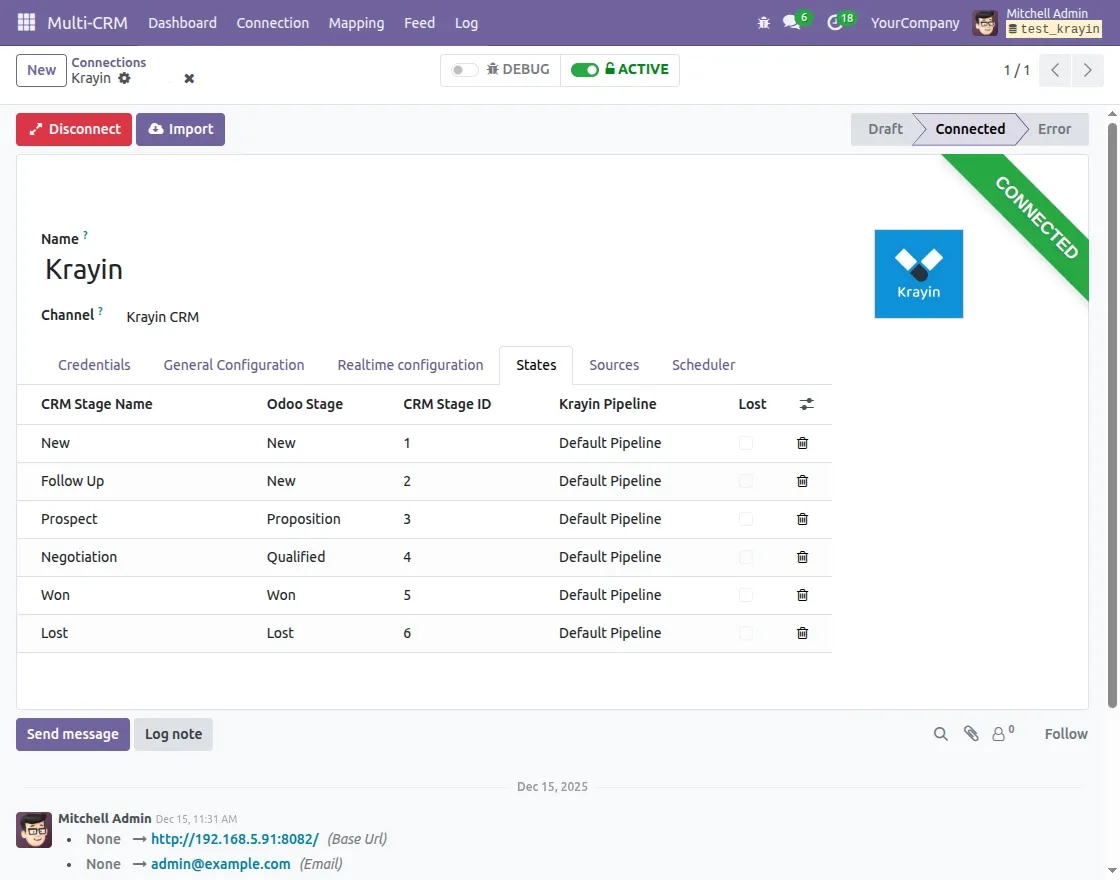Open the apps grid menu
The width and height of the screenshot is (1120, 880).
[25, 22]
